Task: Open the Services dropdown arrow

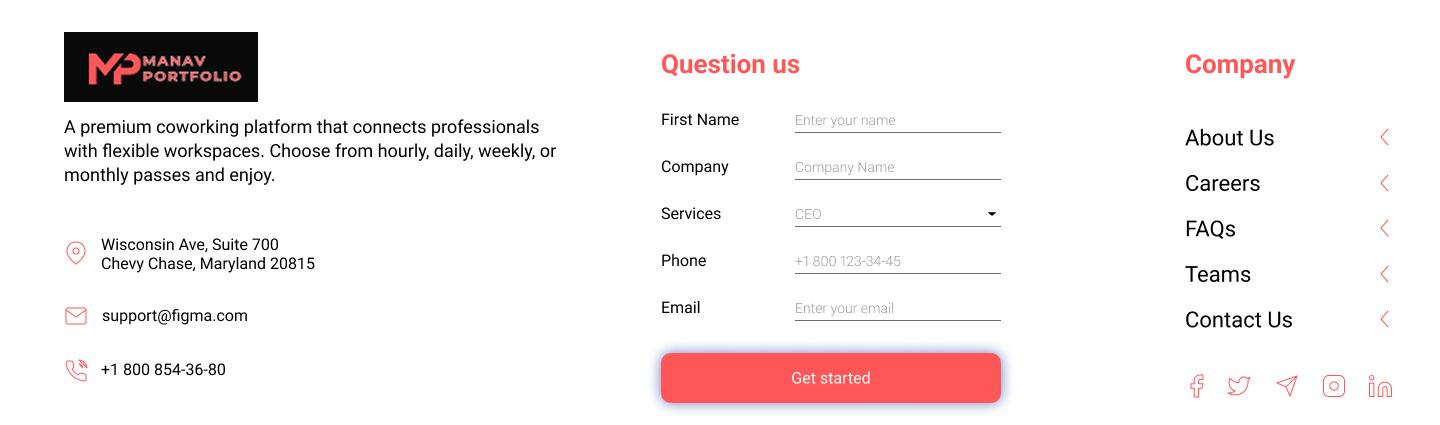Action: pyautogui.click(x=992, y=214)
